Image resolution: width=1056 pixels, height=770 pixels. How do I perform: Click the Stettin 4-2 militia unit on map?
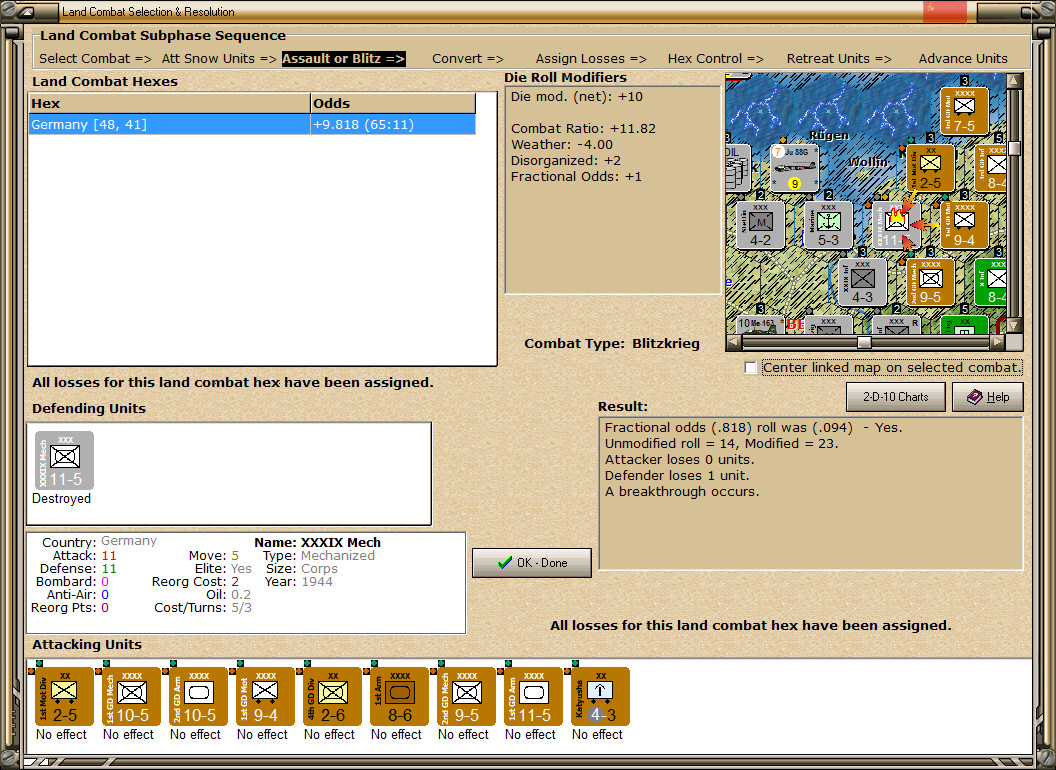(760, 225)
